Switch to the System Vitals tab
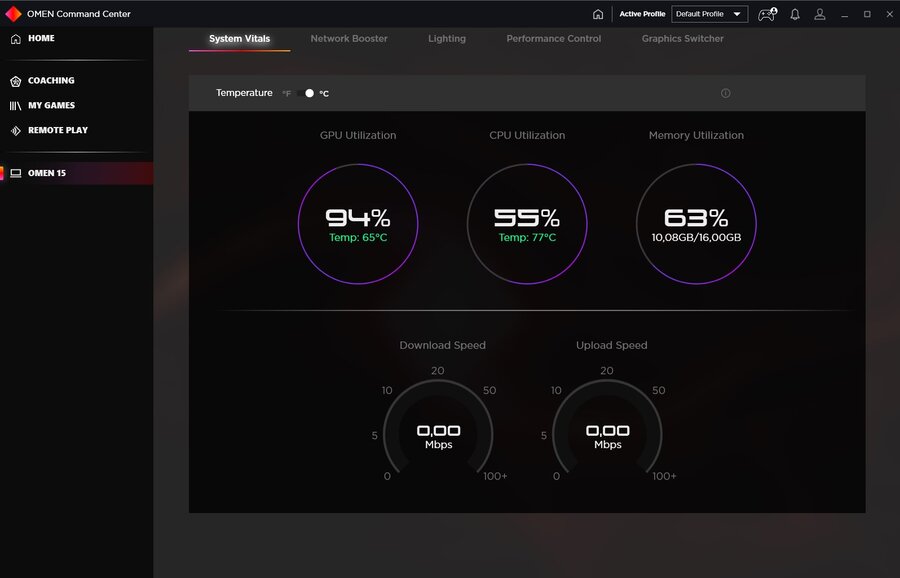Screen dimensions: 900x578 [x=239, y=38]
